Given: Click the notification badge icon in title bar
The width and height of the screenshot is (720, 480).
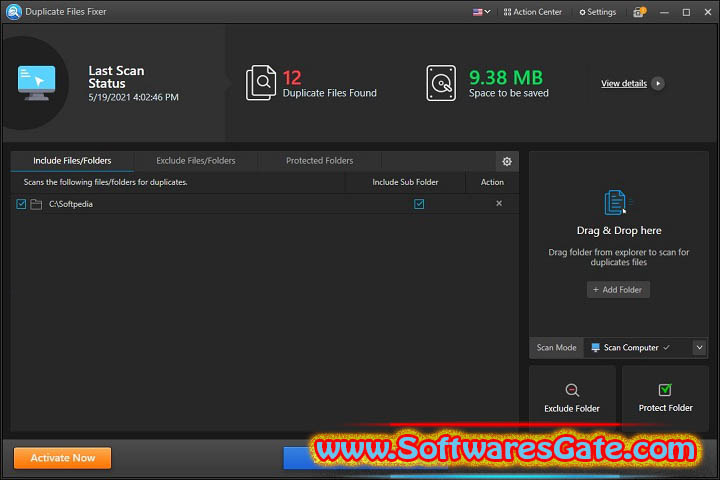Looking at the screenshot, I should point(640,12).
